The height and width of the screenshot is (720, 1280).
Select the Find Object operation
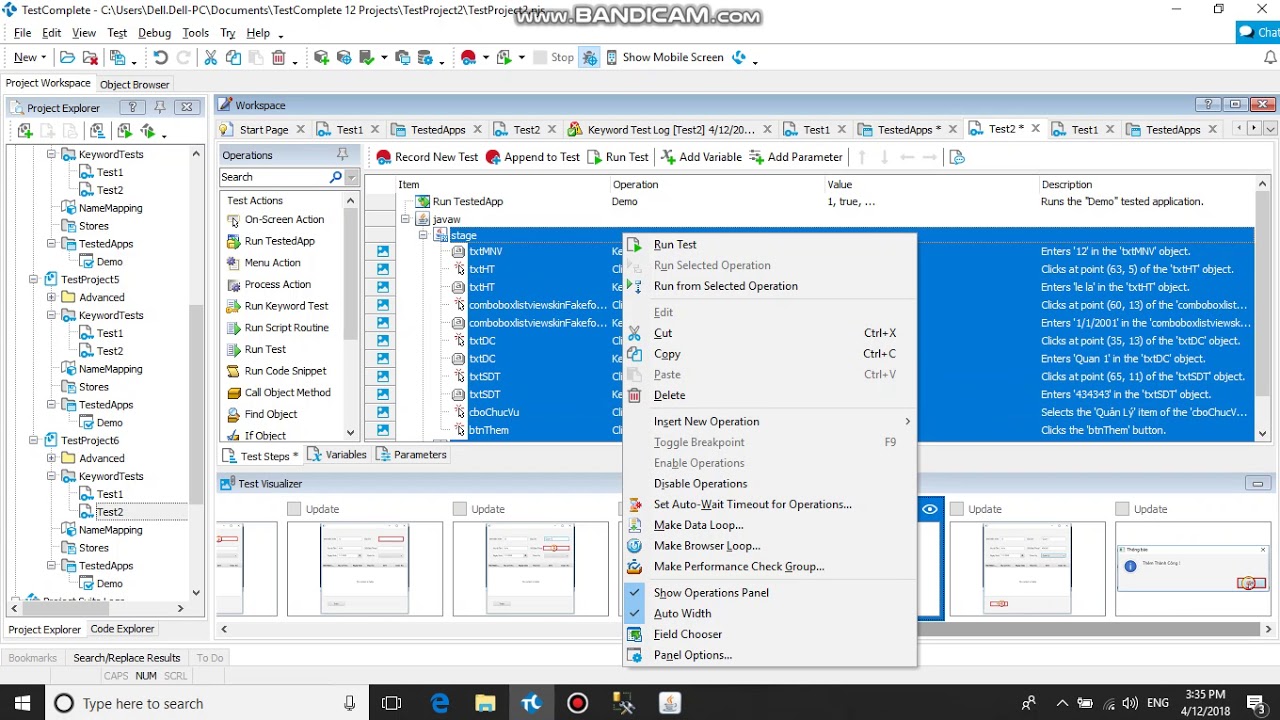[261, 414]
